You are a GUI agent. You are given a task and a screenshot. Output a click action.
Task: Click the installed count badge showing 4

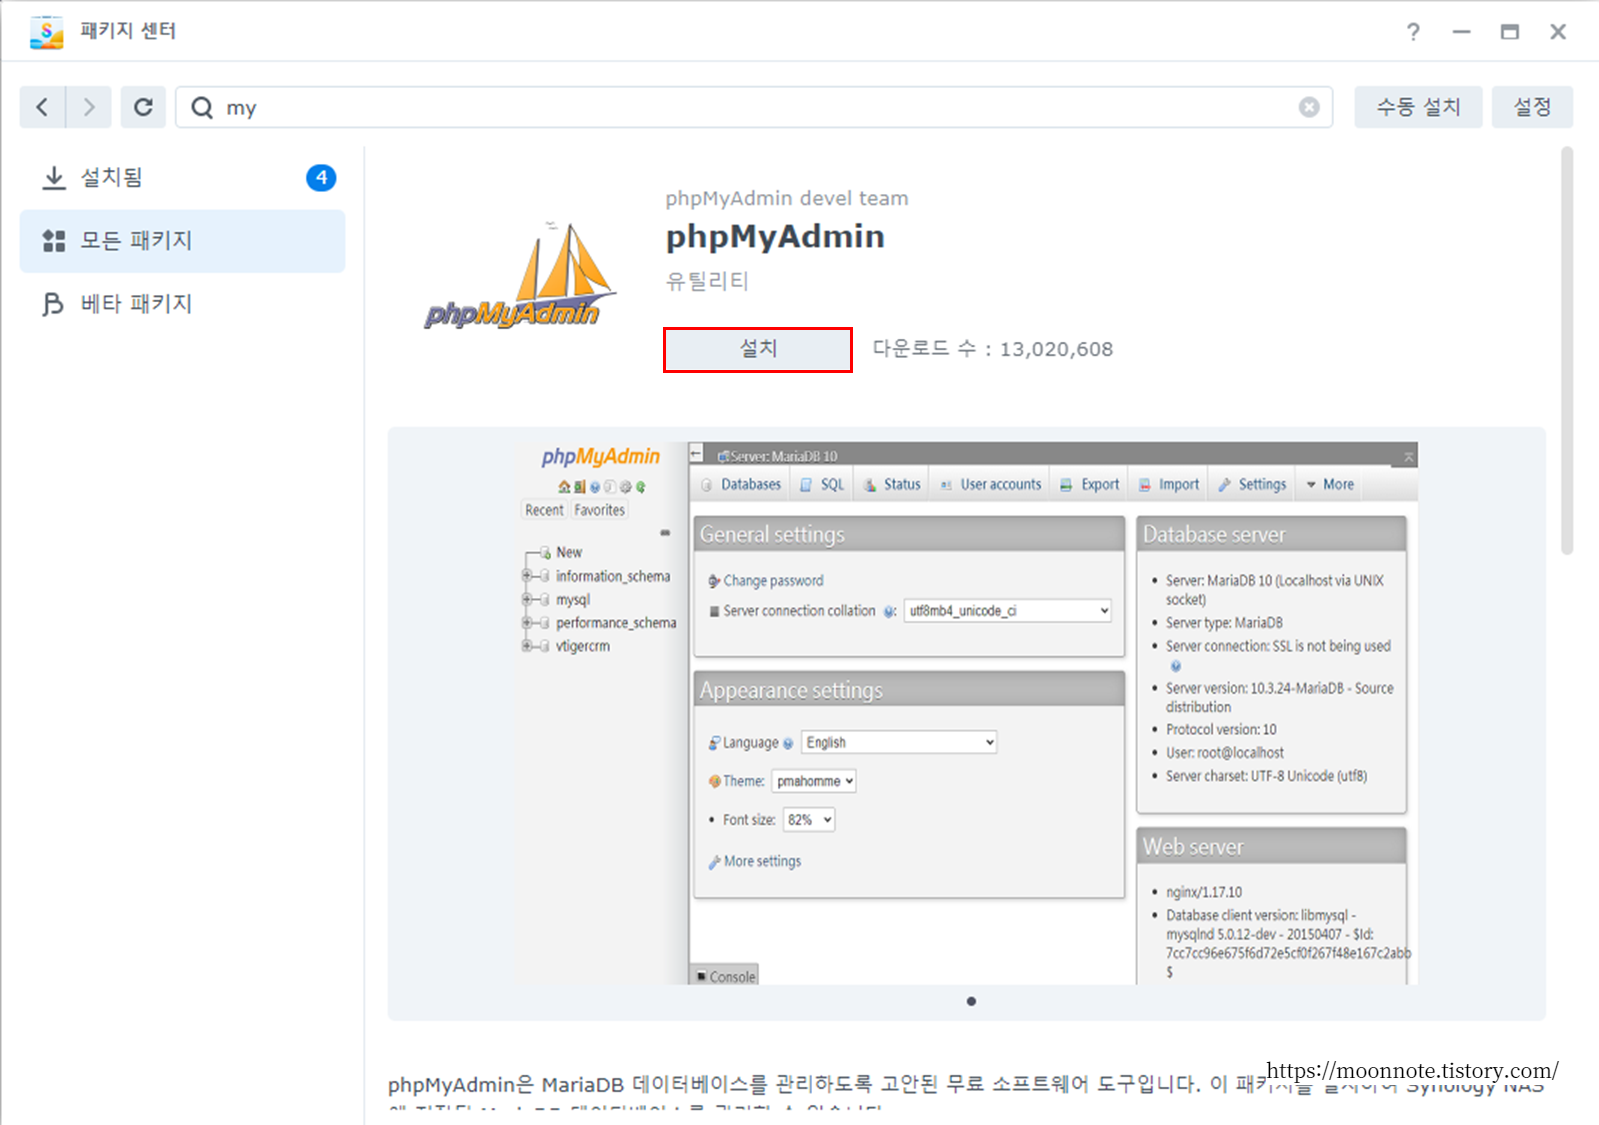click(x=321, y=178)
